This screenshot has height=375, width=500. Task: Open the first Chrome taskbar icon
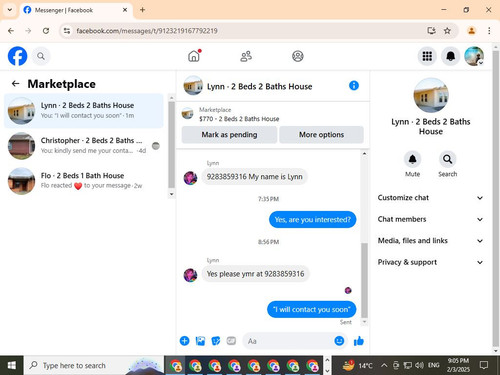[x=176, y=366]
